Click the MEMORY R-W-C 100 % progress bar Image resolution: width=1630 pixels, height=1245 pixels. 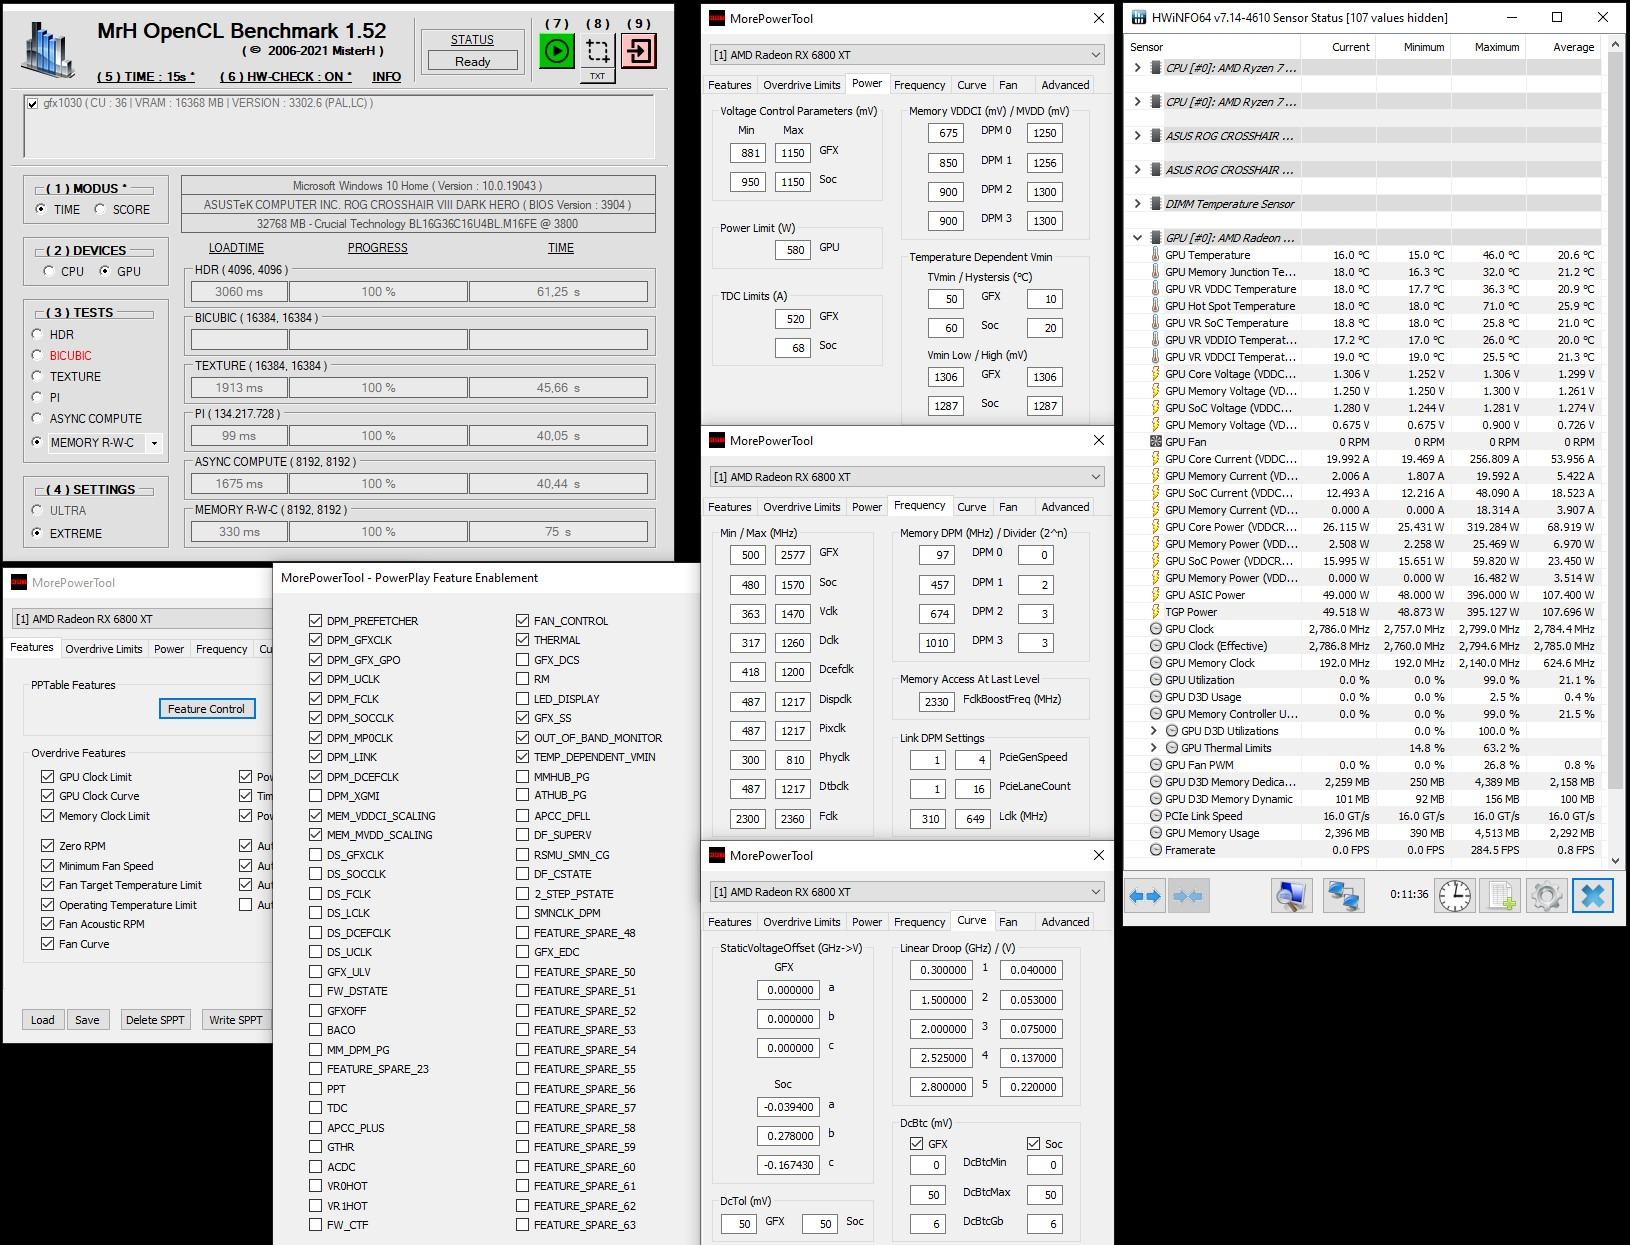(x=378, y=532)
